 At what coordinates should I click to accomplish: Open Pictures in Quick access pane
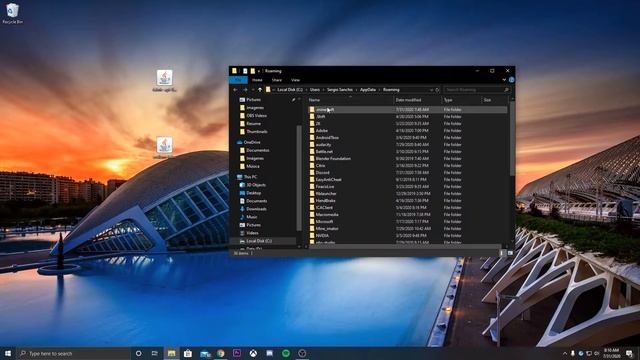(x=253, y=100)
